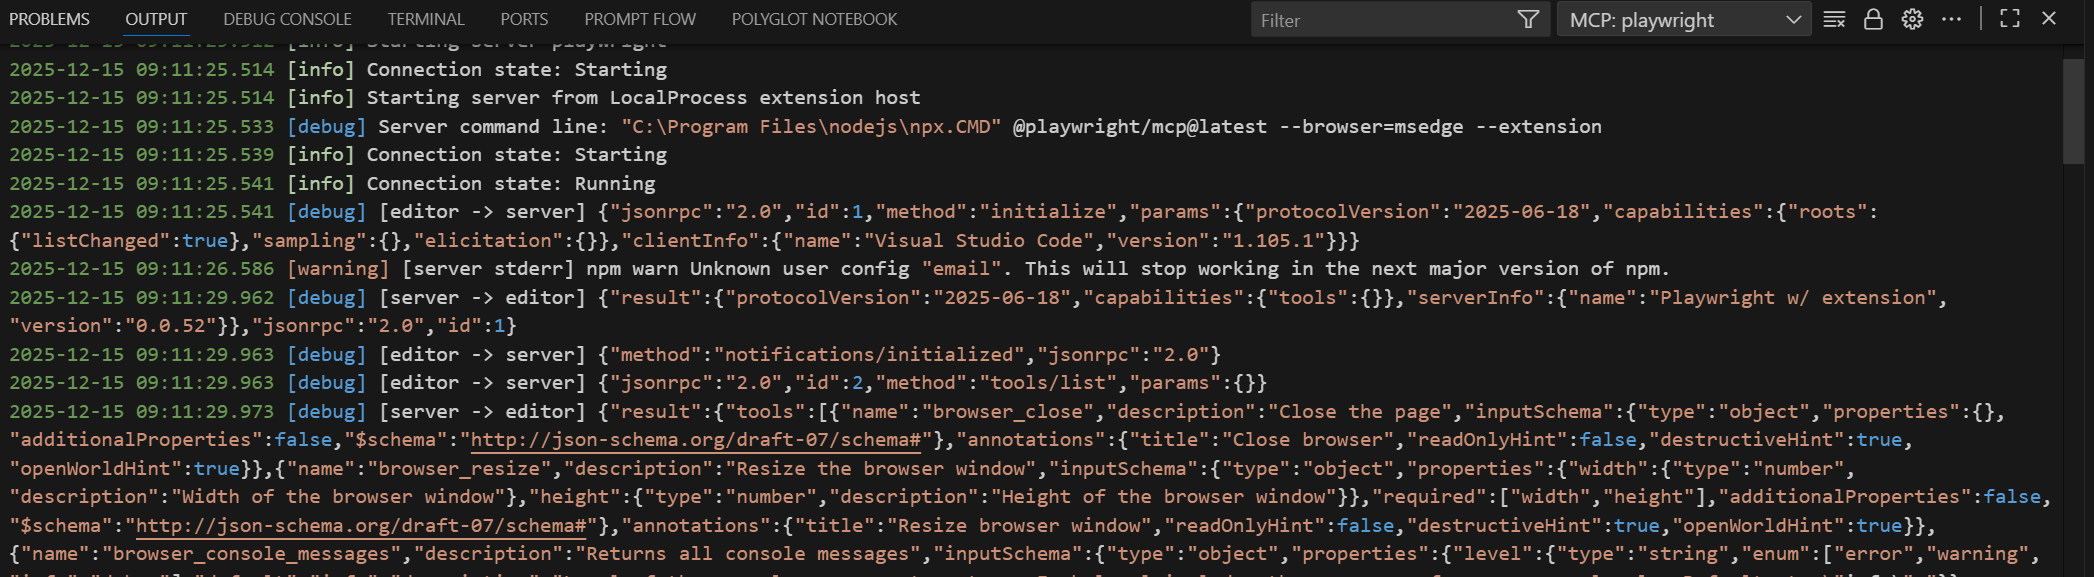Click the '09:11:26.586' warning timestamp

(205, 269)
